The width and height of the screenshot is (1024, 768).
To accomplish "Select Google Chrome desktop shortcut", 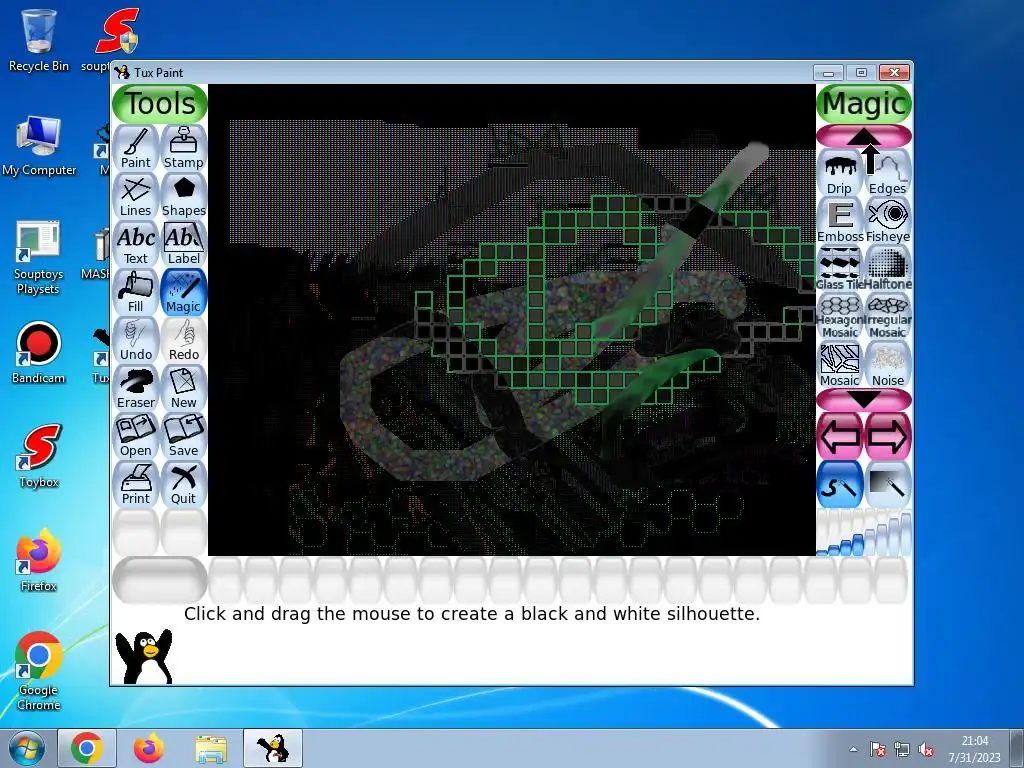I will 39,671.
